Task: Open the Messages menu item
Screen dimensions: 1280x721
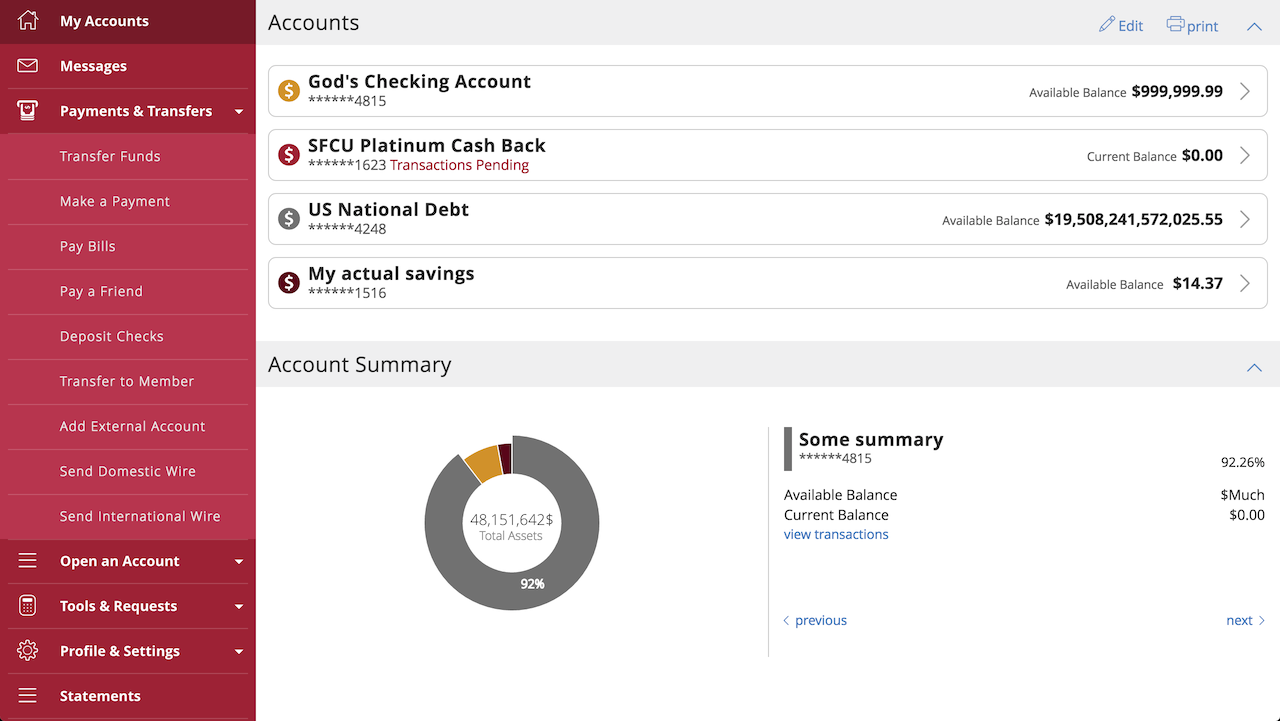Action: (x=128, y=66)
